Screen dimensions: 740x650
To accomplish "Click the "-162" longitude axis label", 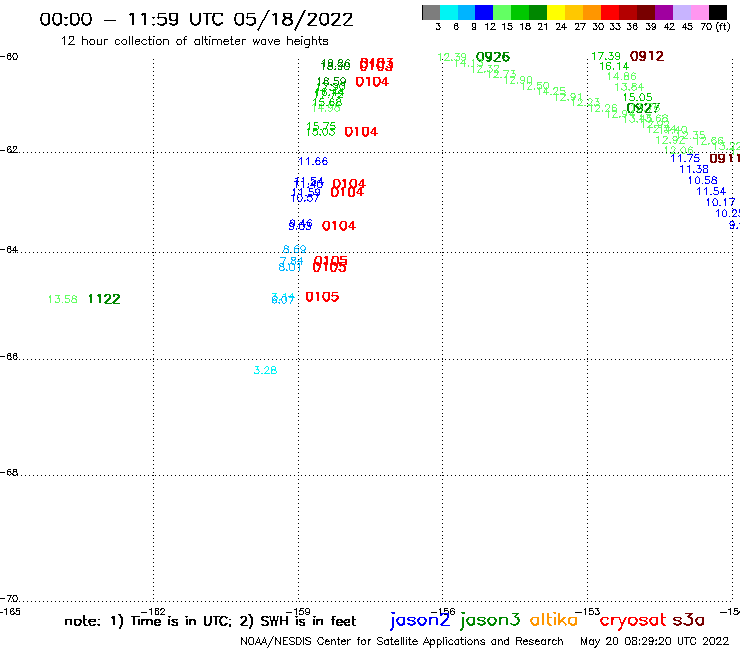I will coord(153,612).
